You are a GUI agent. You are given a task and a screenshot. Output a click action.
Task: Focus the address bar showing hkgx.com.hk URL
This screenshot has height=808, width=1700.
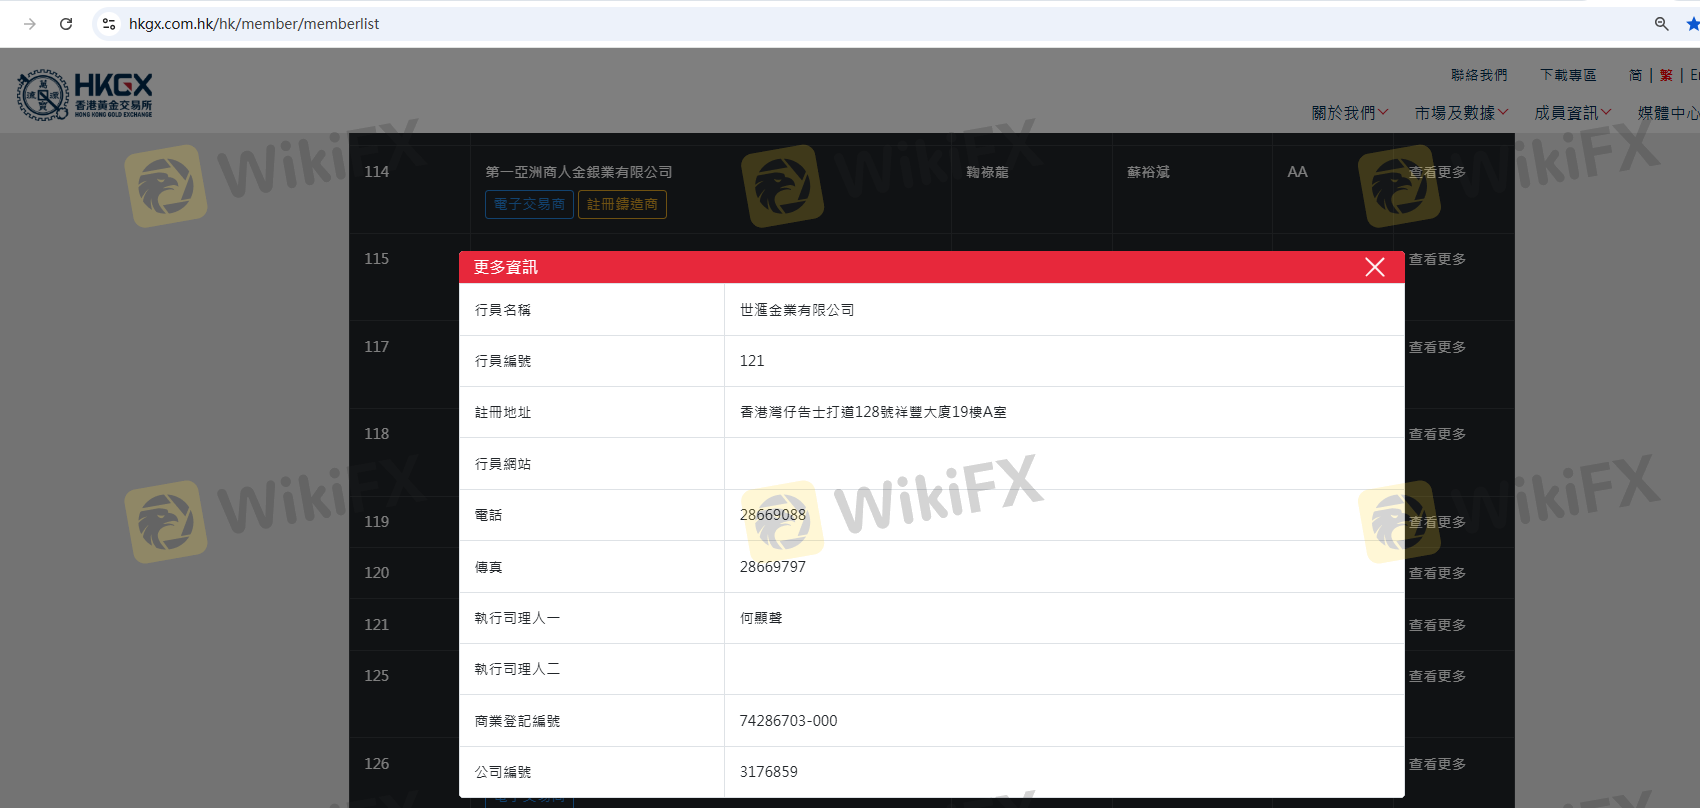254,24
